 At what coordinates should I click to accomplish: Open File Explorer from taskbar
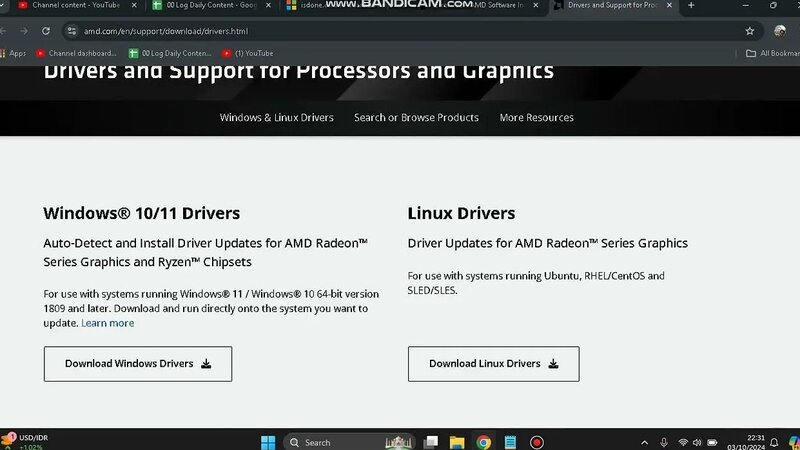point(457,442)
